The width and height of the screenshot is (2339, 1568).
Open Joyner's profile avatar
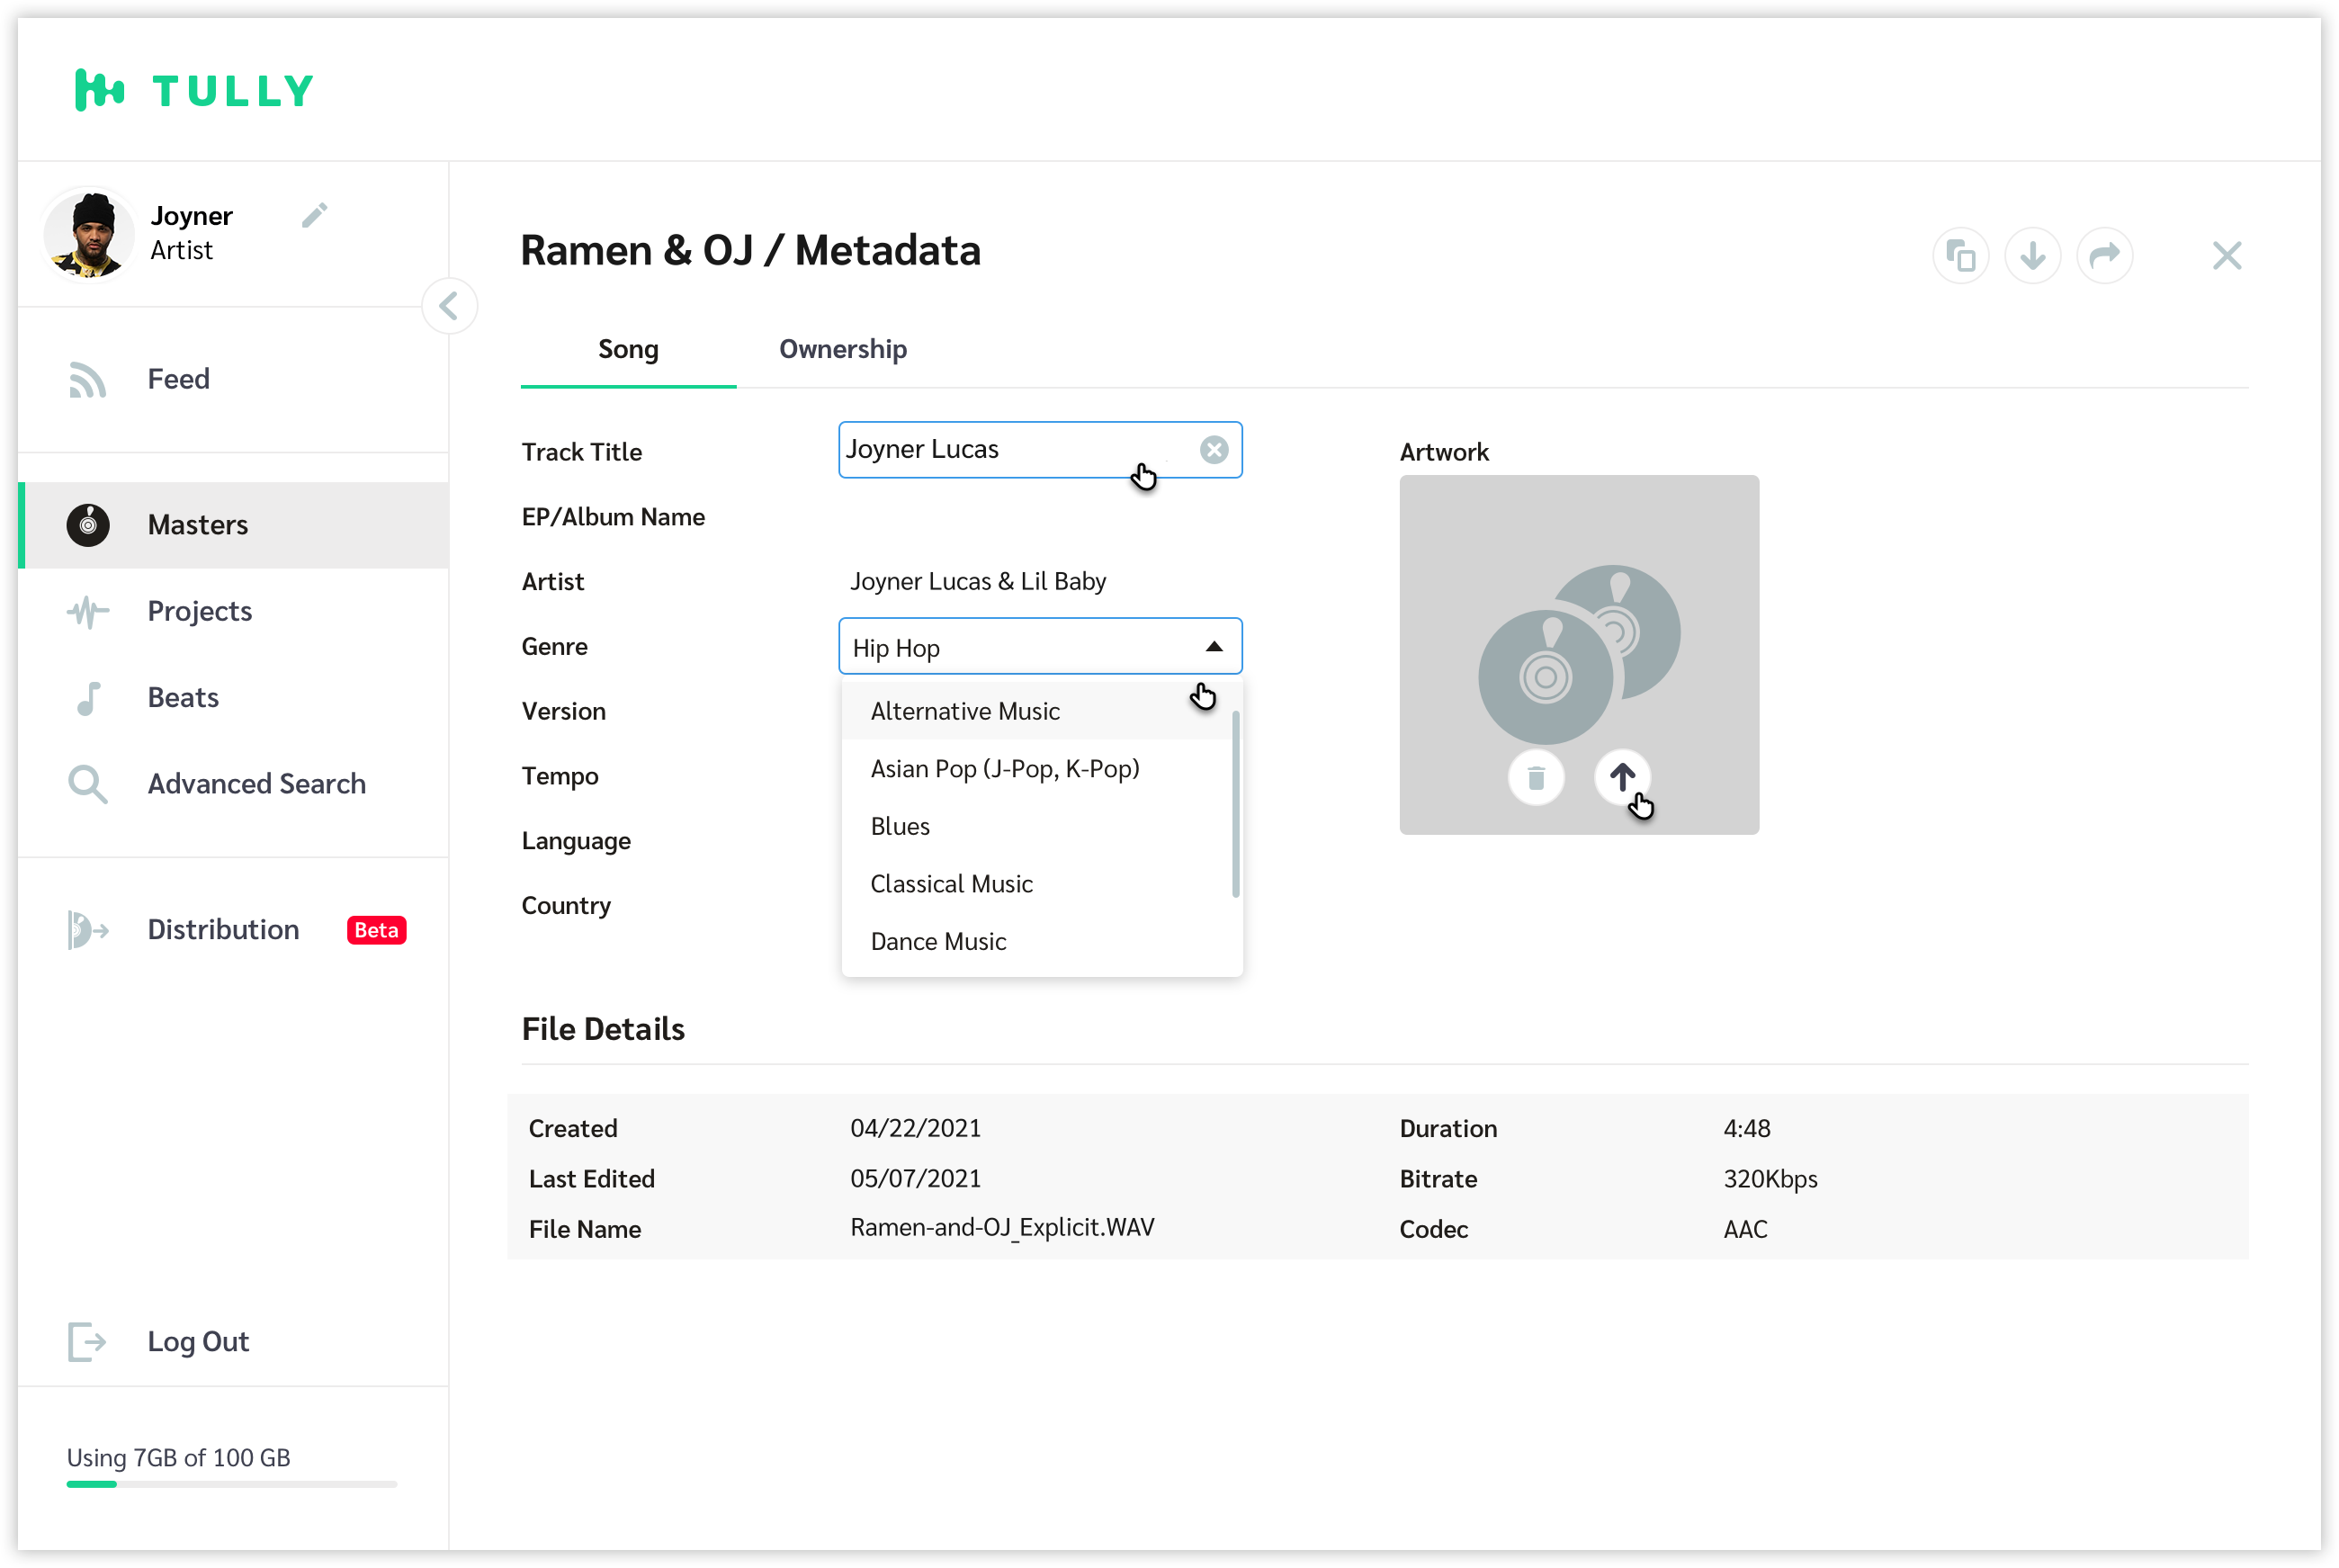[89, 234]
